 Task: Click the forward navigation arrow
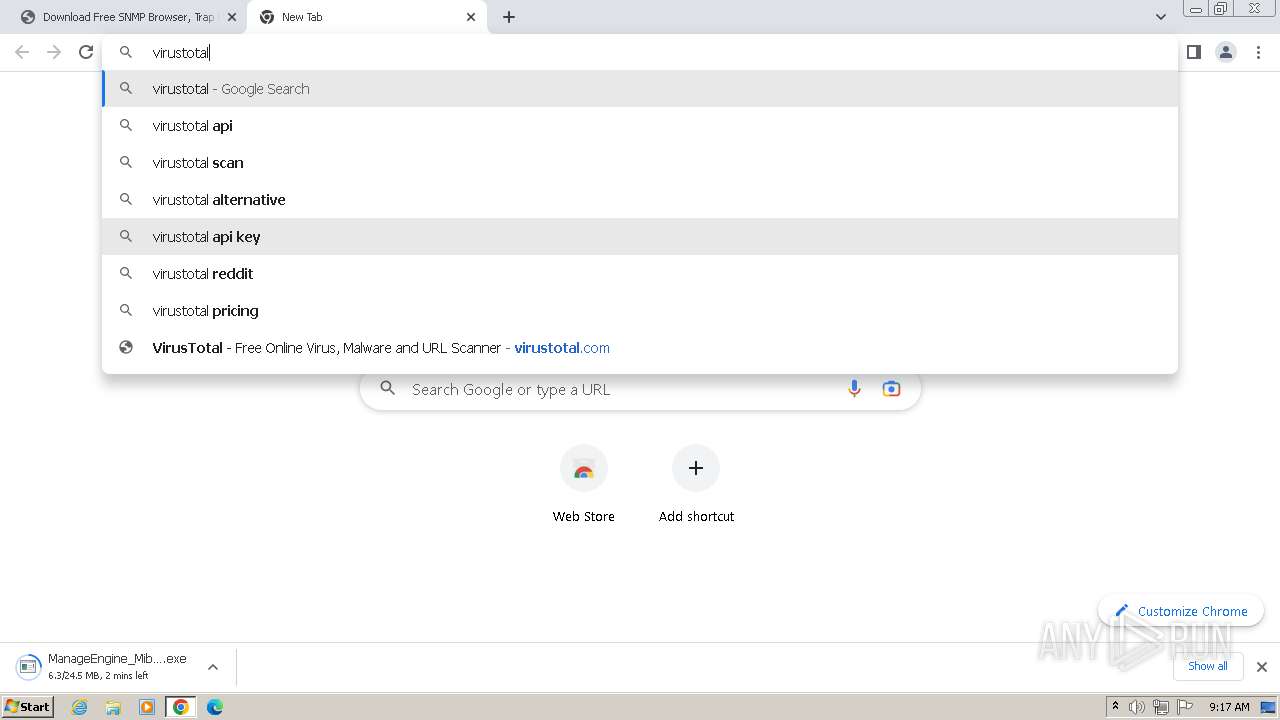(54, 52)
